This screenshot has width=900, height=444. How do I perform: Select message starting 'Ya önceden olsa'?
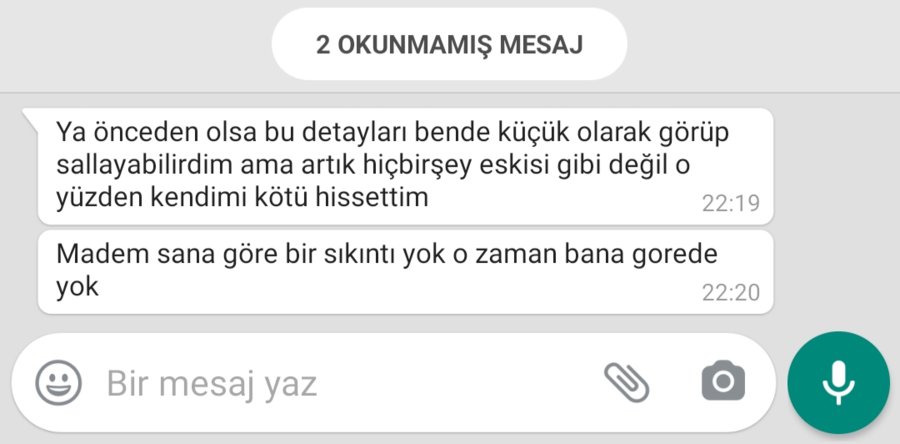405,166
